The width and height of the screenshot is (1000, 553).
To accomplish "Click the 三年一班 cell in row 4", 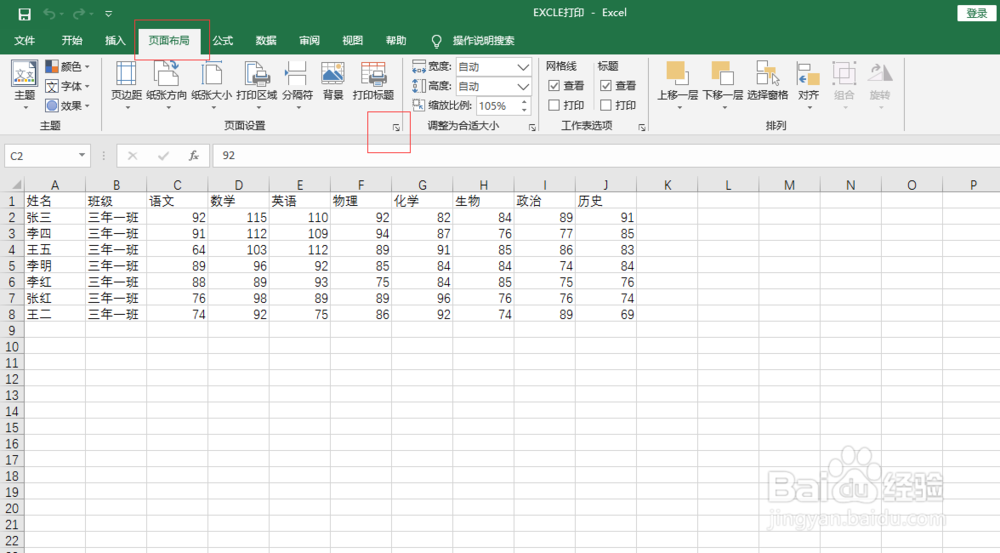I will pos(116,250).
